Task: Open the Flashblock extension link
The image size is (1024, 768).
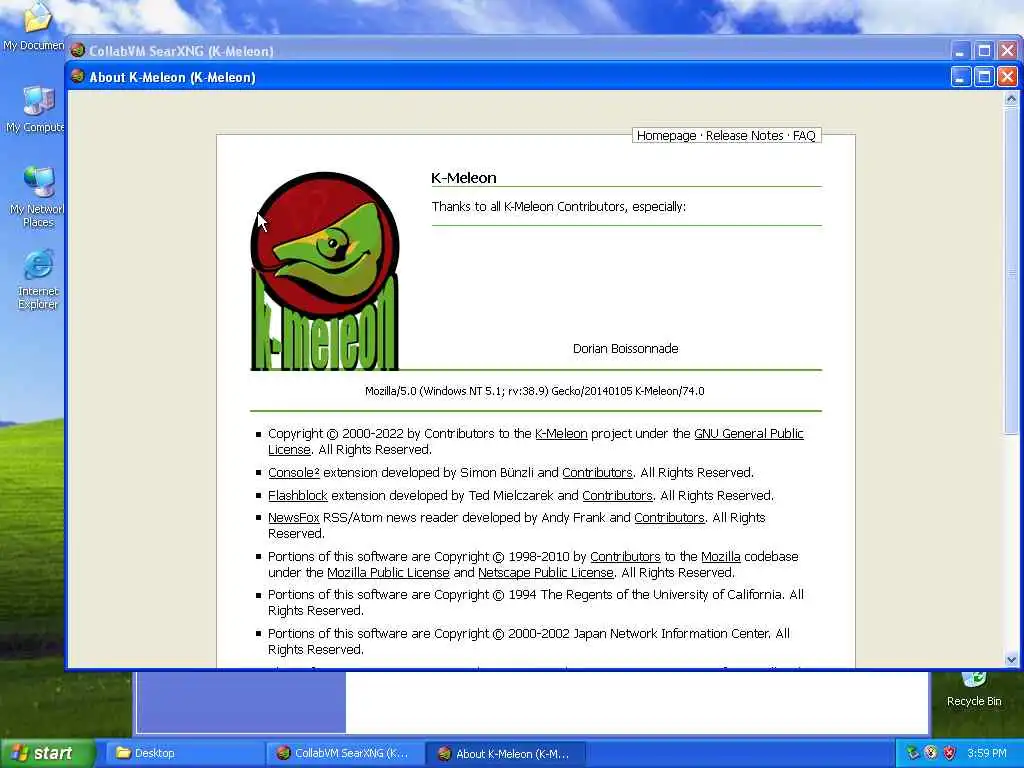Action: [x=298, y=496]
